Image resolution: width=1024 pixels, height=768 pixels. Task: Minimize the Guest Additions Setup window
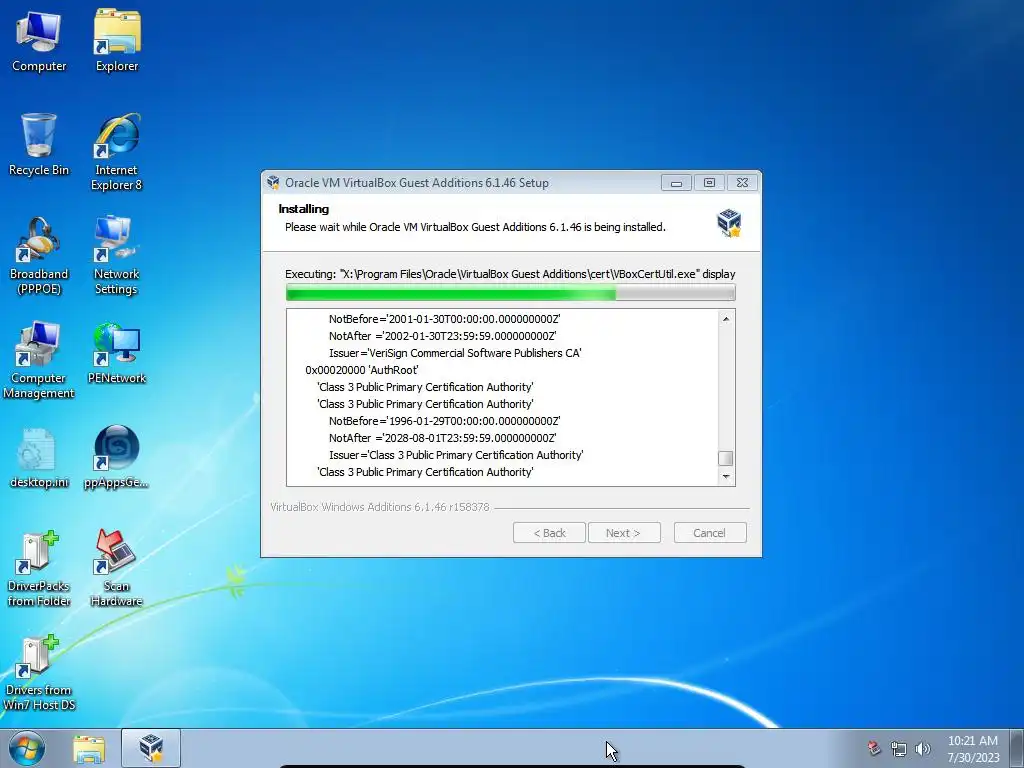tap(676, 183)
